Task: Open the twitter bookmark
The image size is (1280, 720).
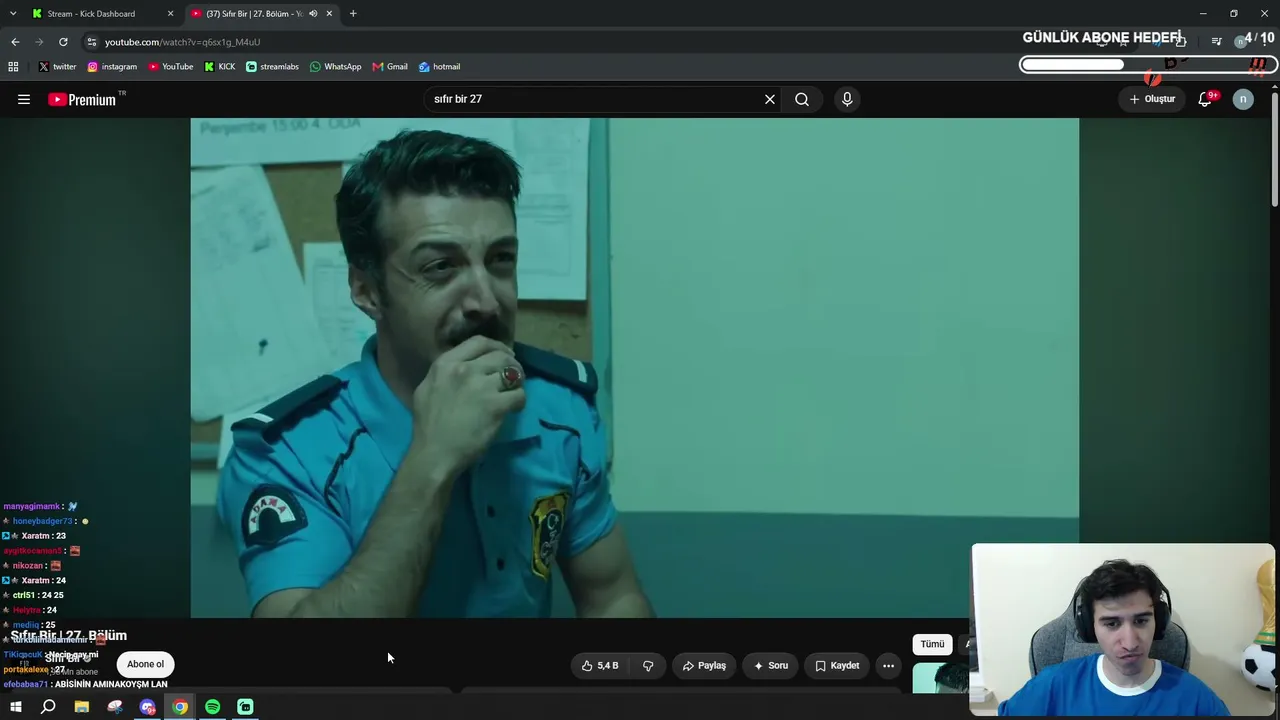Action: coord(57,67)
